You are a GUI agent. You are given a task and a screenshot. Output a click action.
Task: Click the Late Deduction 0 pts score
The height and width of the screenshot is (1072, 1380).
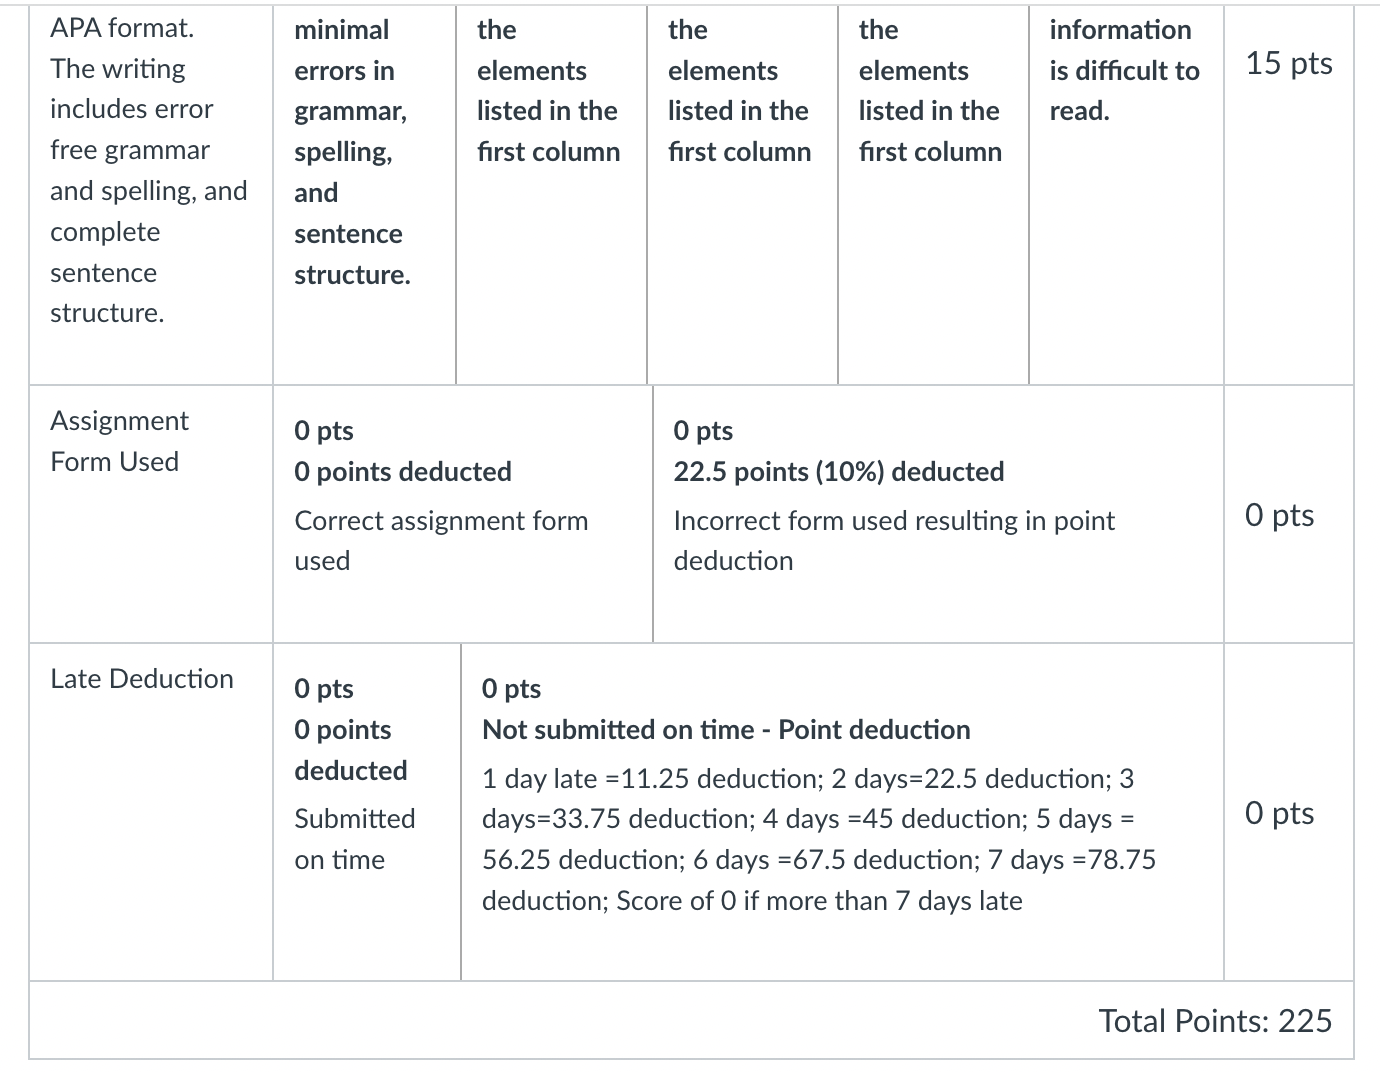(x=1279, y=813)
